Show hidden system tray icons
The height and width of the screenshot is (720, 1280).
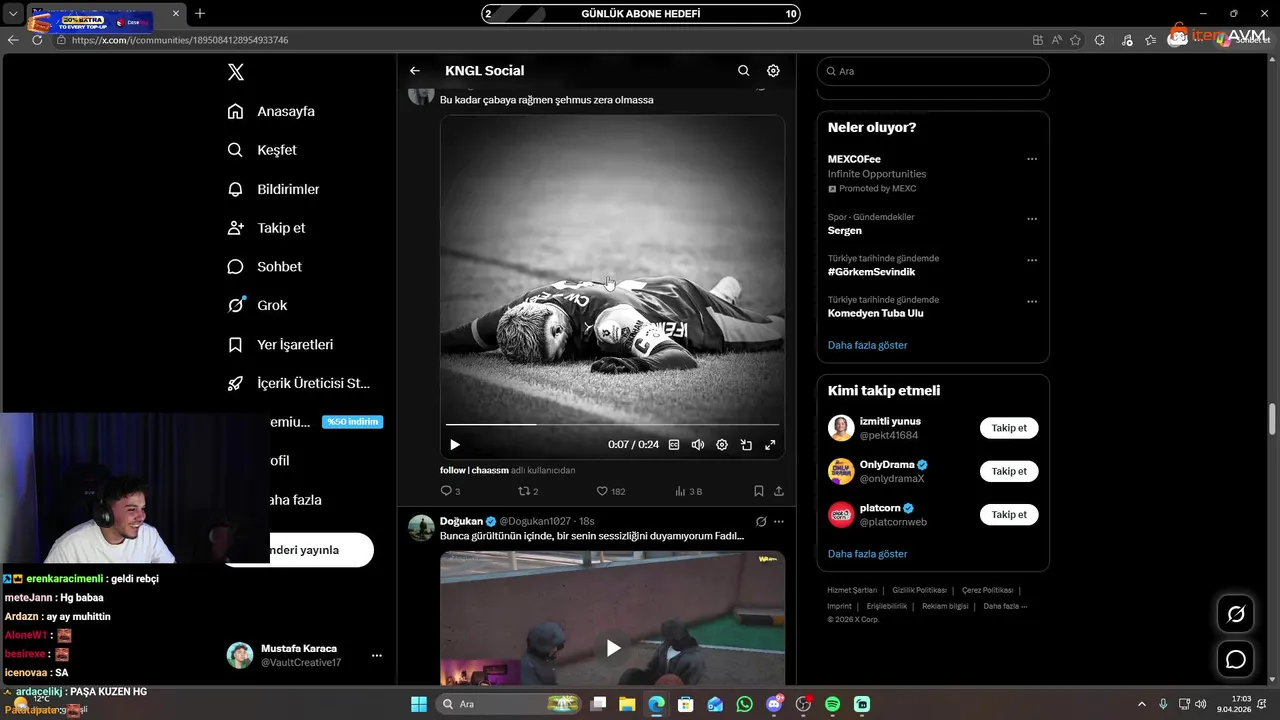[1142, 704]
